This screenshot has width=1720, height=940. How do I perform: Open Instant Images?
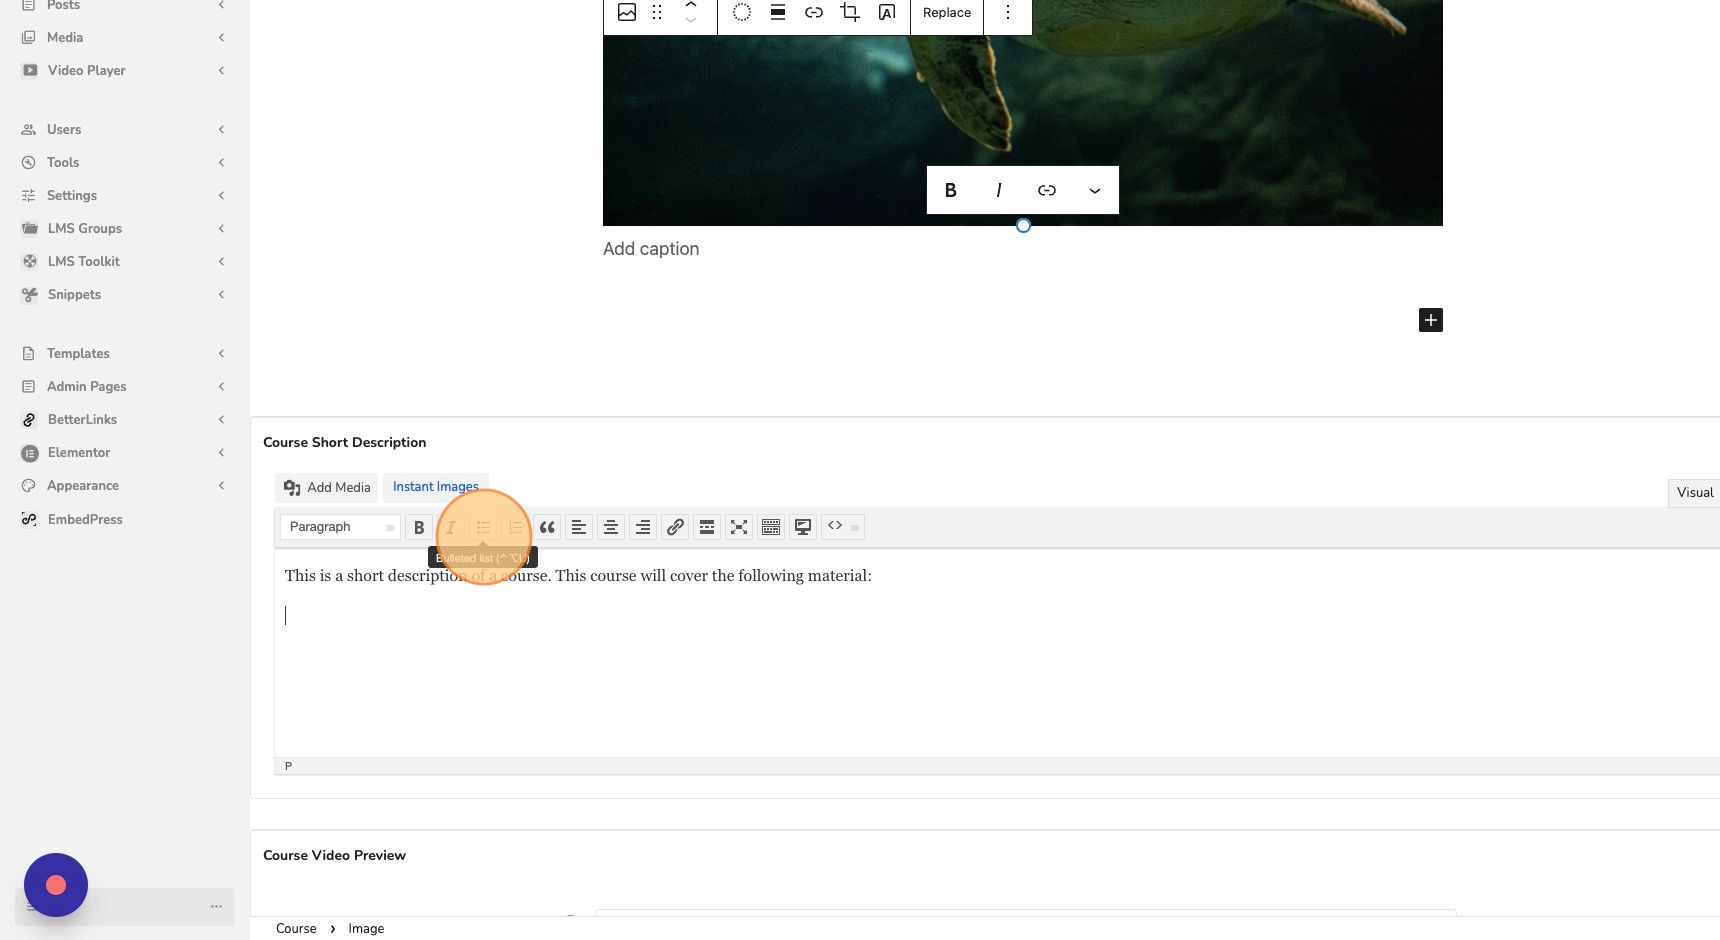coord(436,487)
